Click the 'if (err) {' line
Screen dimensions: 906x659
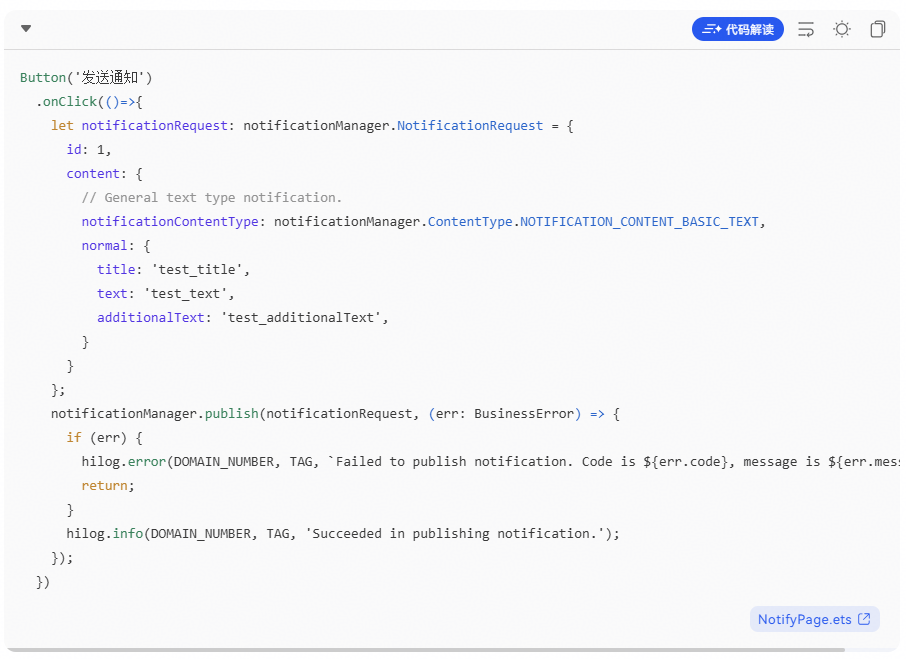click(x=105, y=438)
